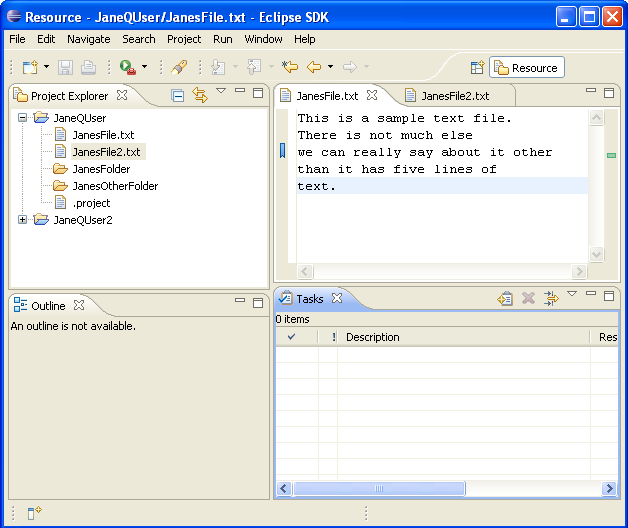Viewport: 628px width, 528px height.
Task: Open the Edit menu
Action: (x=46, y=39)
